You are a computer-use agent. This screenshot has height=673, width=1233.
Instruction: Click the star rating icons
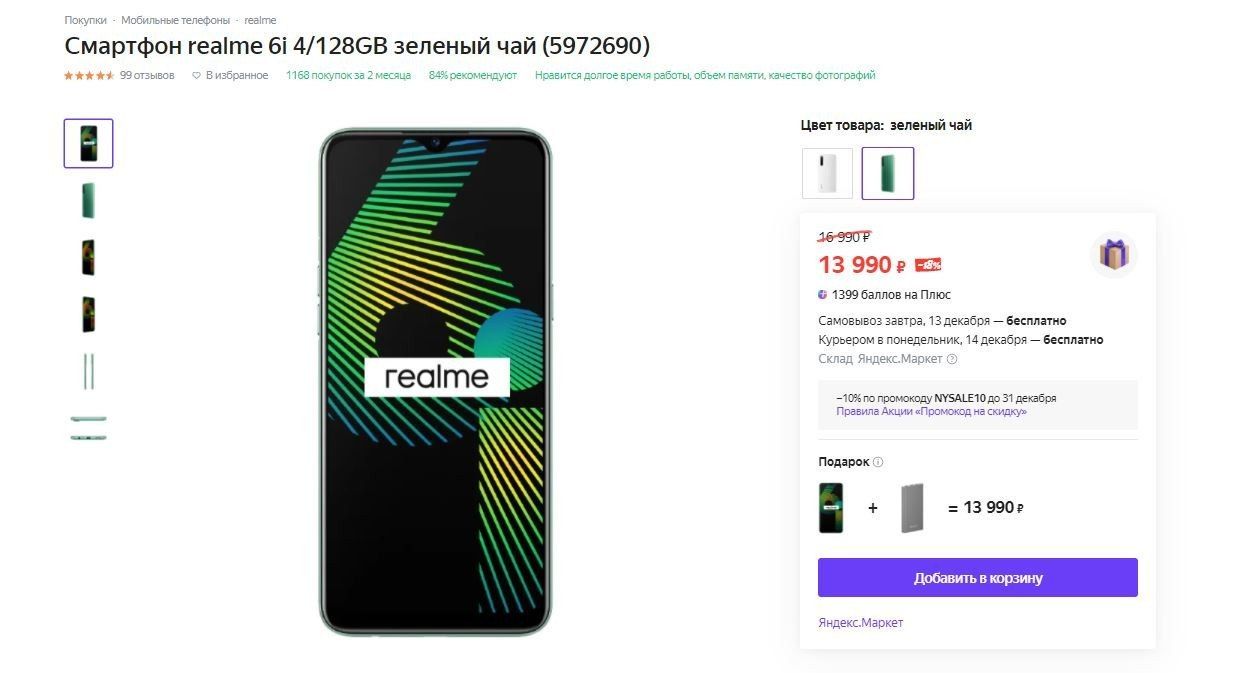pos(89,75)
